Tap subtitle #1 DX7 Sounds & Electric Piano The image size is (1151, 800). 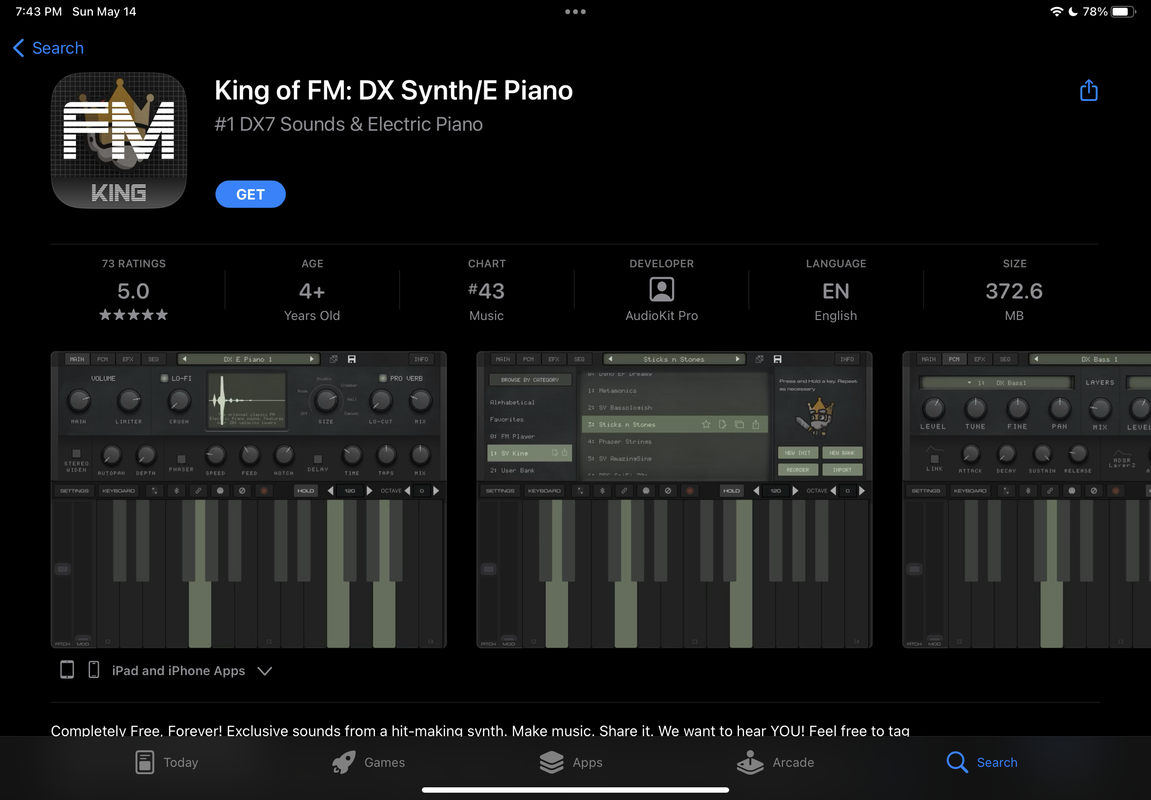click(x=349, y=124)
